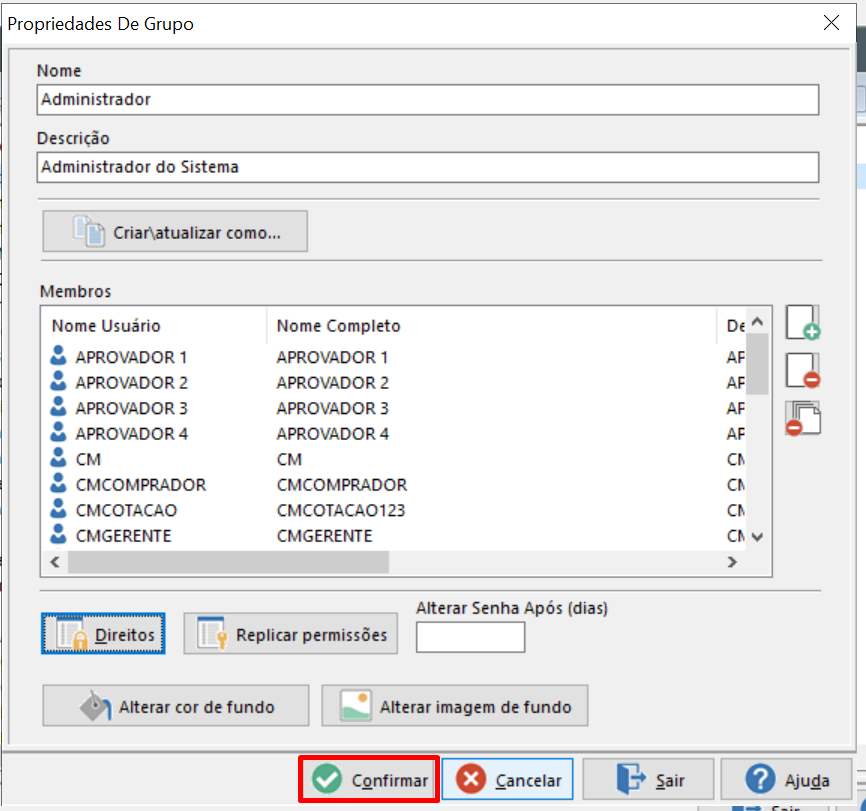The width and height of the screenshot is (866, 811).
Task: Click the members list horizontal scrollbar thumb
Action: point(228,562)
